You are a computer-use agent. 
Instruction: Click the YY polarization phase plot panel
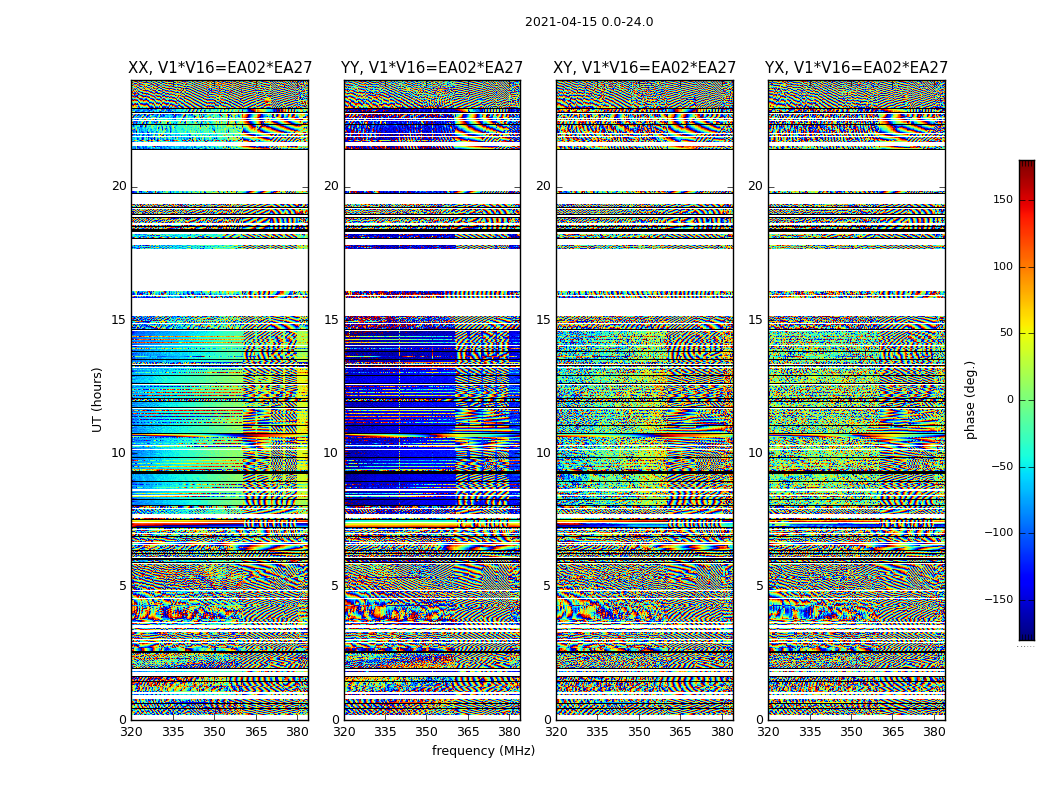pos(432,400)
